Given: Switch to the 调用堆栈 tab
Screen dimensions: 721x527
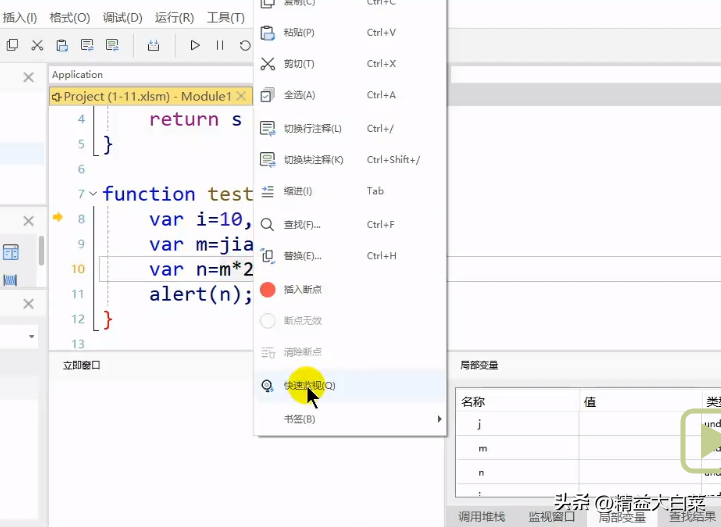Looking at the screenshot, I should [481, 517].
